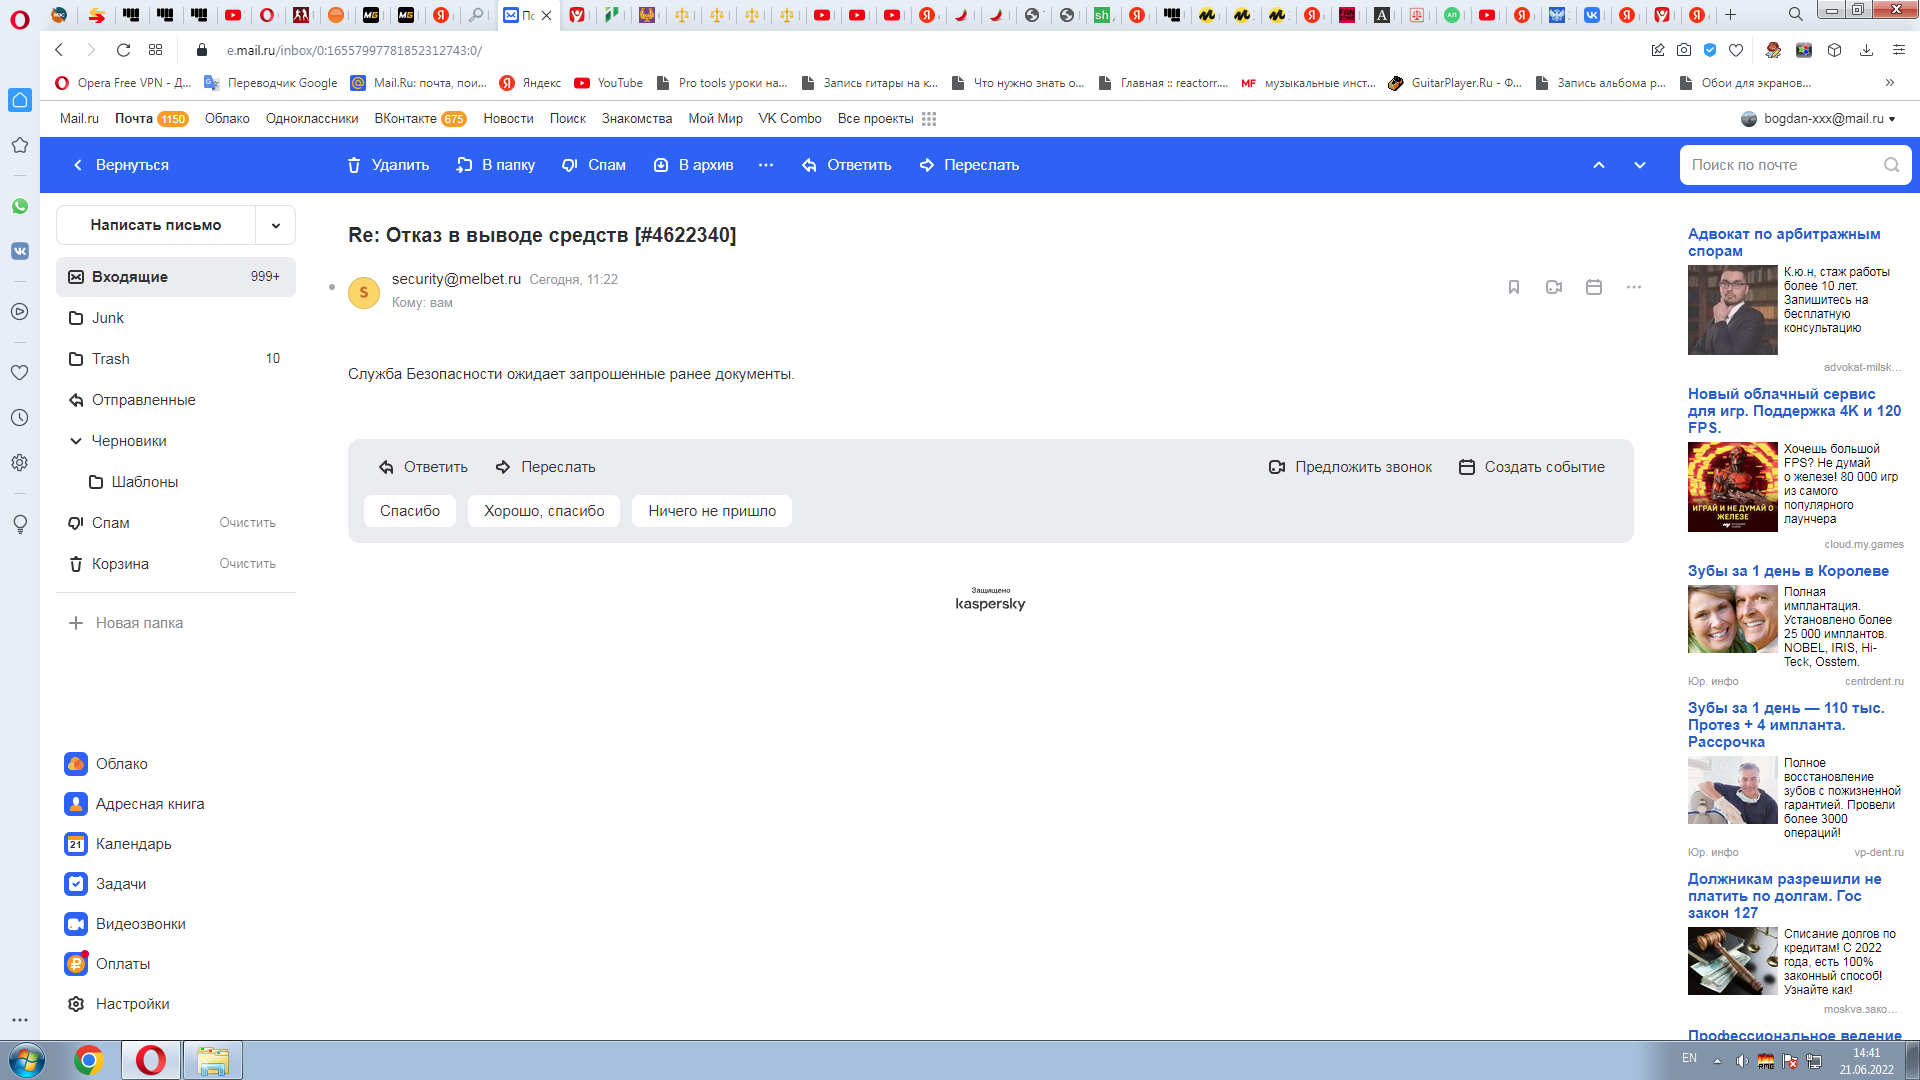This screenshot has width=1920, height=1080.
Task: Collapse the Черновики drafts folder
Action: pyautogui.click(x=76, y=441)
